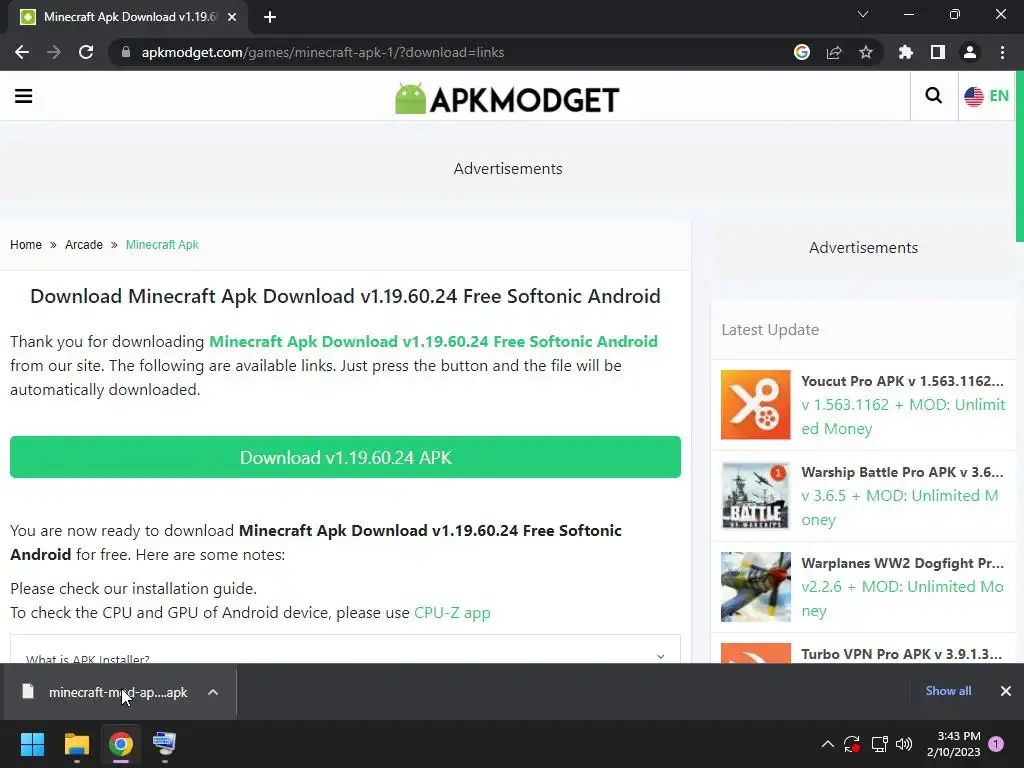Open the Warplanes WW2 Dogfight thumbnail

click(756, 587)
